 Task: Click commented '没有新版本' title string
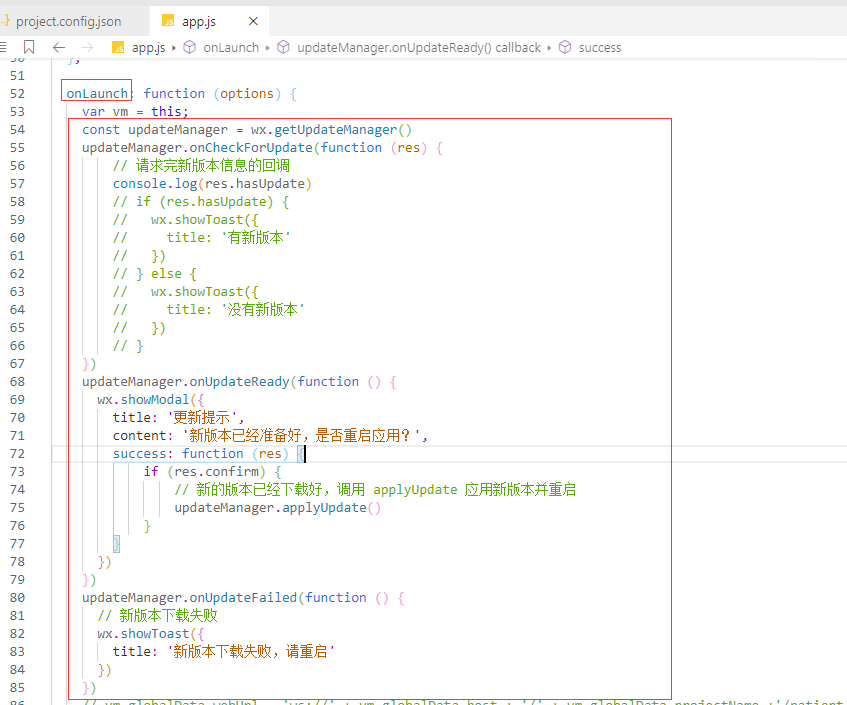pos(263,310)
